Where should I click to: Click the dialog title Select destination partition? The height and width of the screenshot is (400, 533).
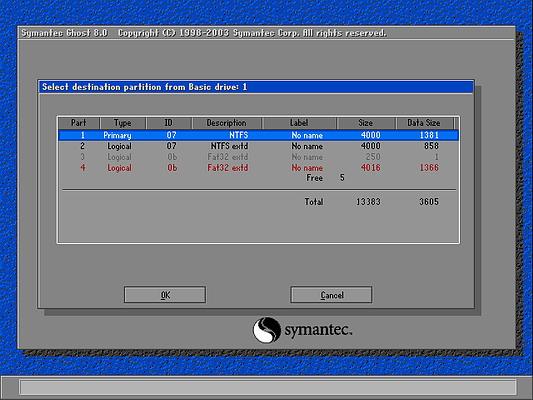(x=256, y=87)
